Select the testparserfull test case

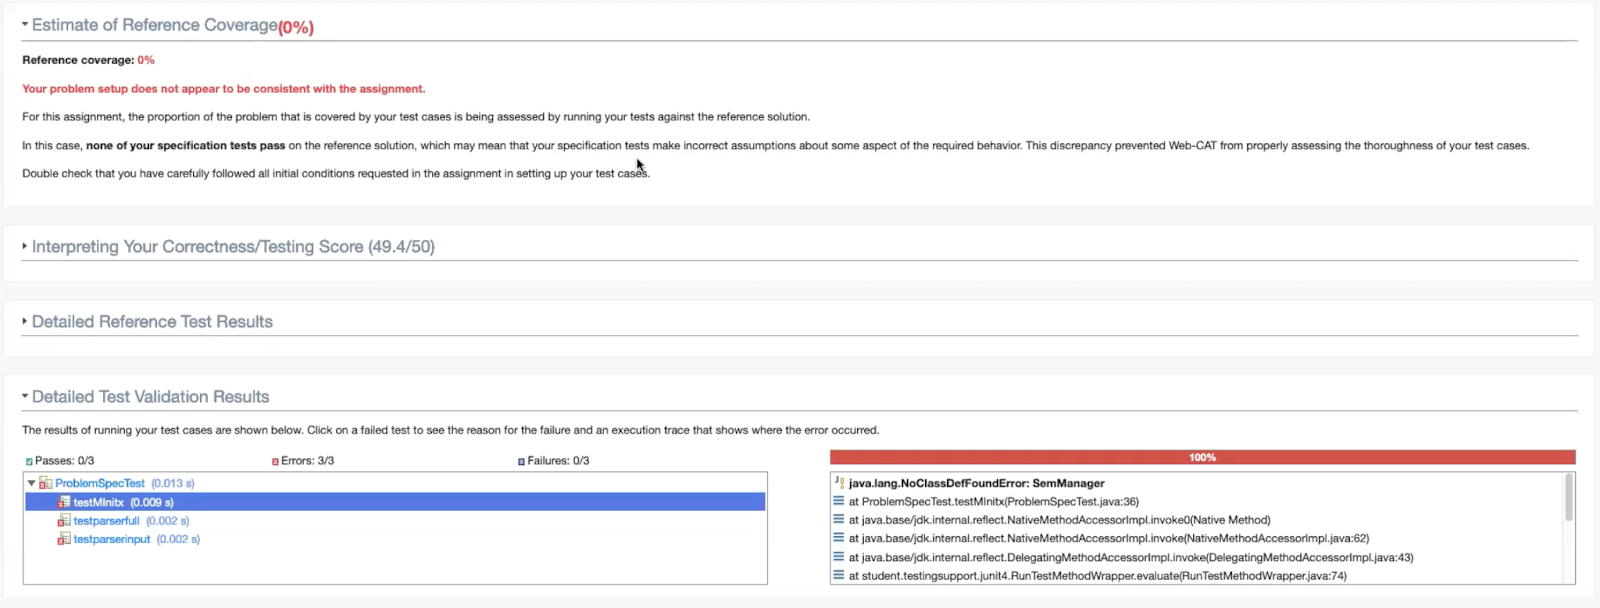coord(106,521)
